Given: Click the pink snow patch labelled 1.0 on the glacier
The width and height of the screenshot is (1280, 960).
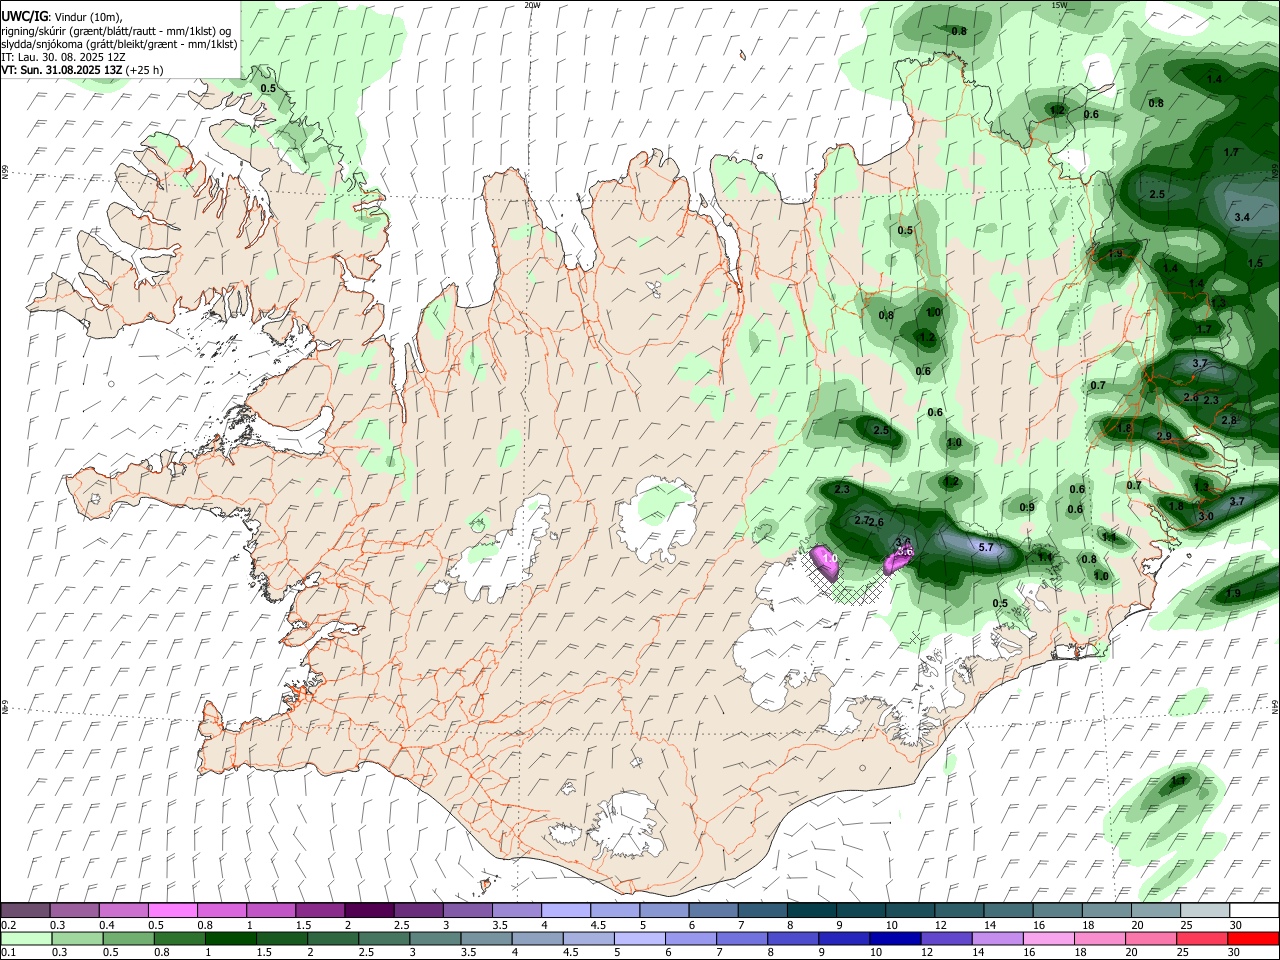Looking at the screenshot, I should tap(826, 562).
